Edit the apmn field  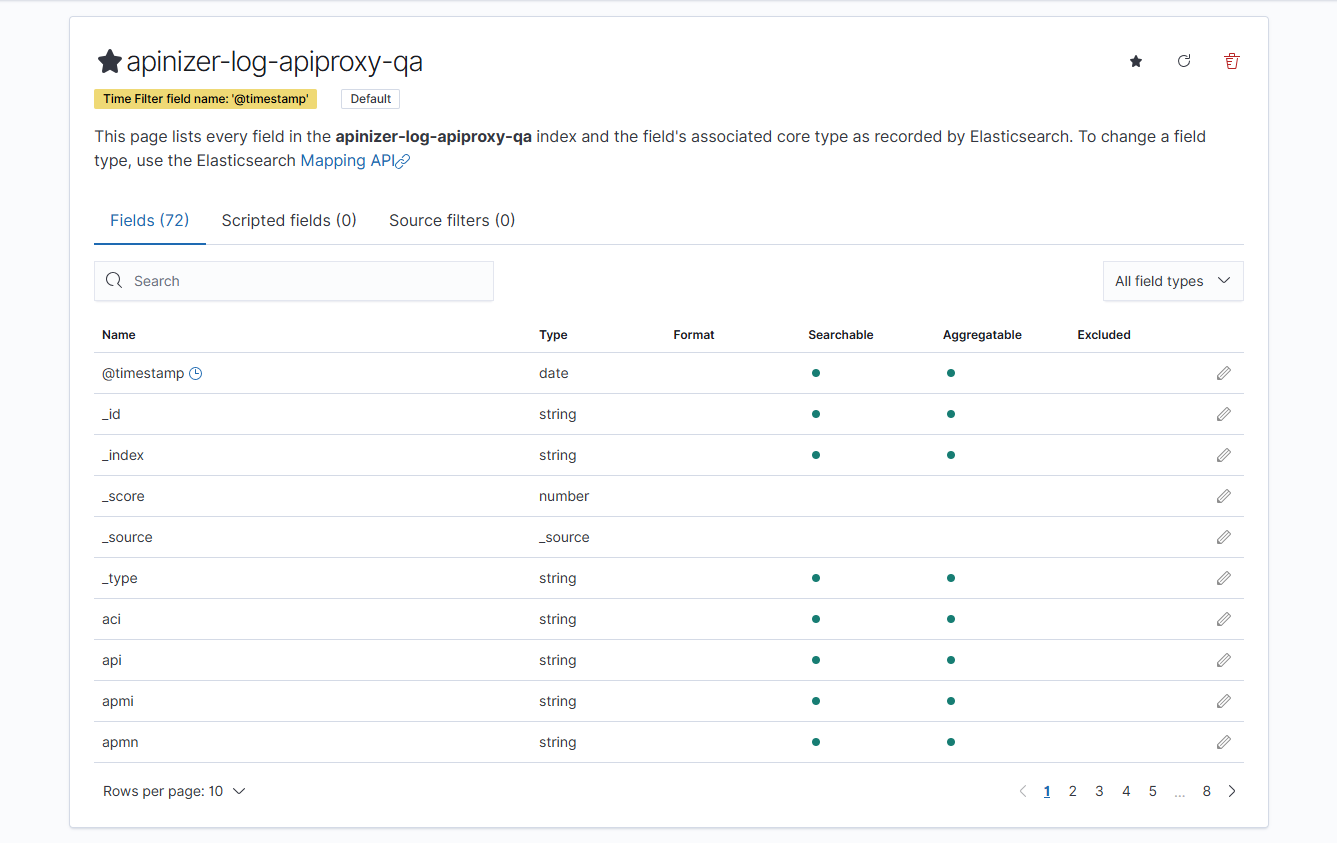point(1223,742)
